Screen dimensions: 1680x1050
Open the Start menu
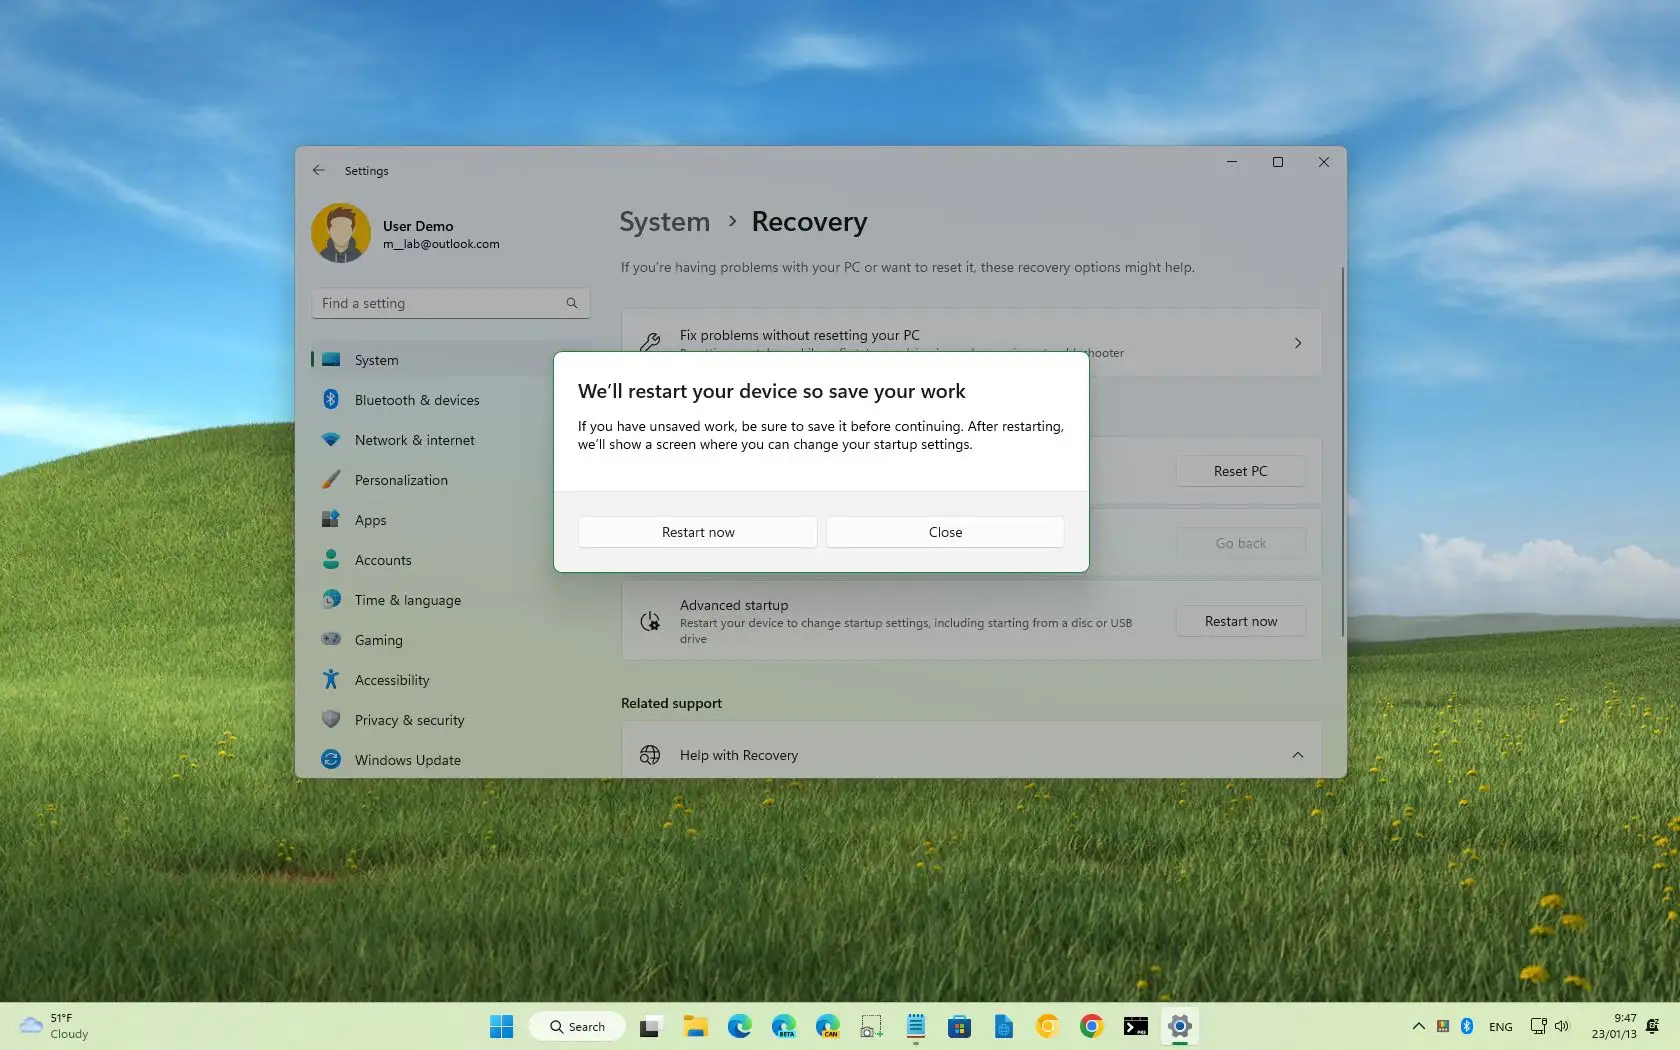coord(500,1026)
